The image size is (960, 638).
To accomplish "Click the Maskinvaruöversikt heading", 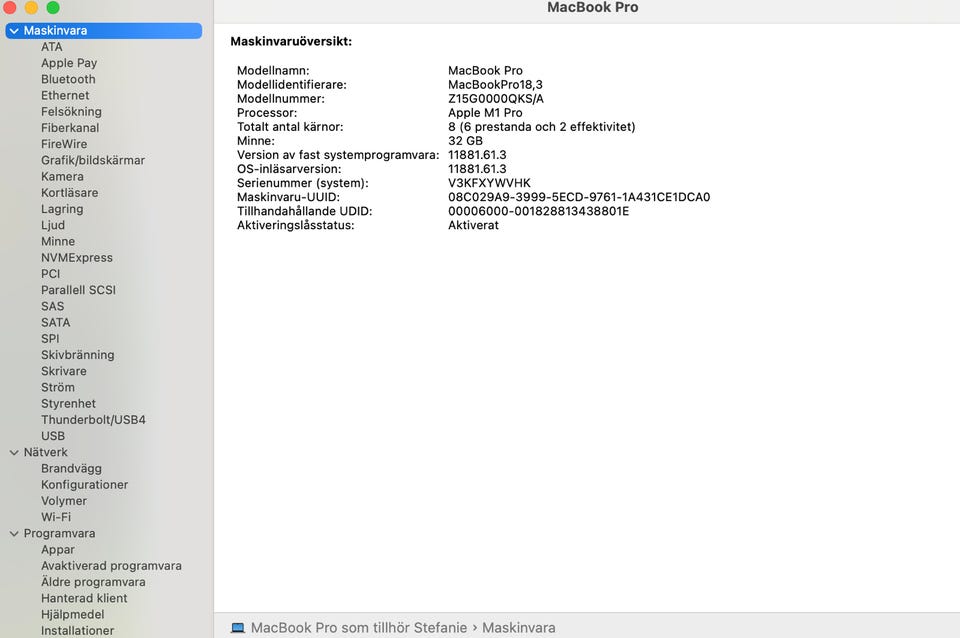I will click(x=291, y=42).
